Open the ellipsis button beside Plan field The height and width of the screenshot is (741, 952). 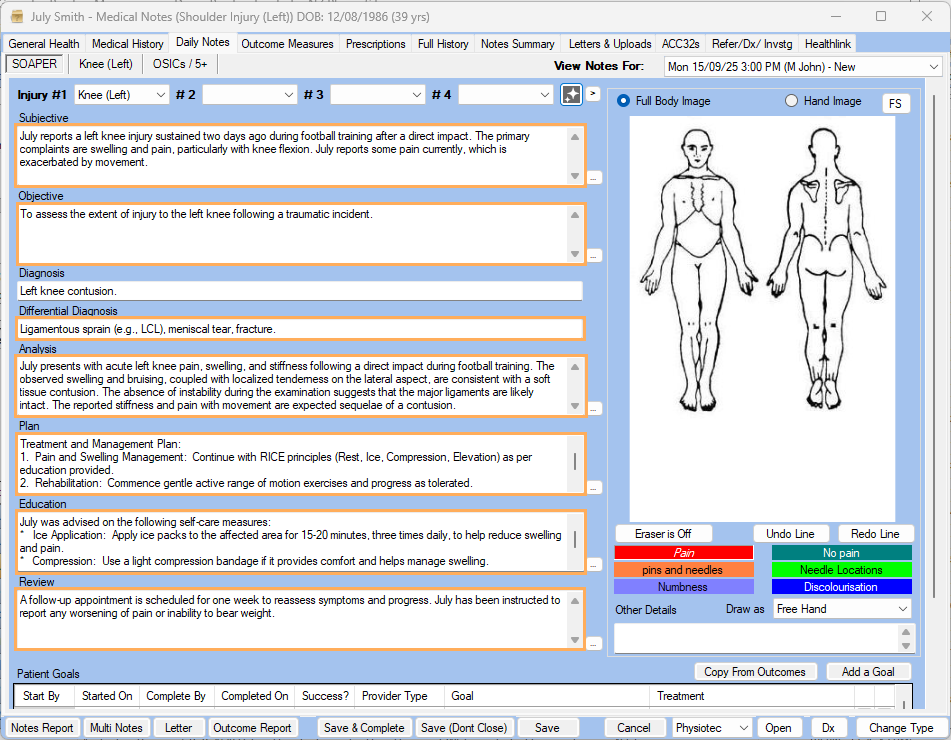(594, 487)
